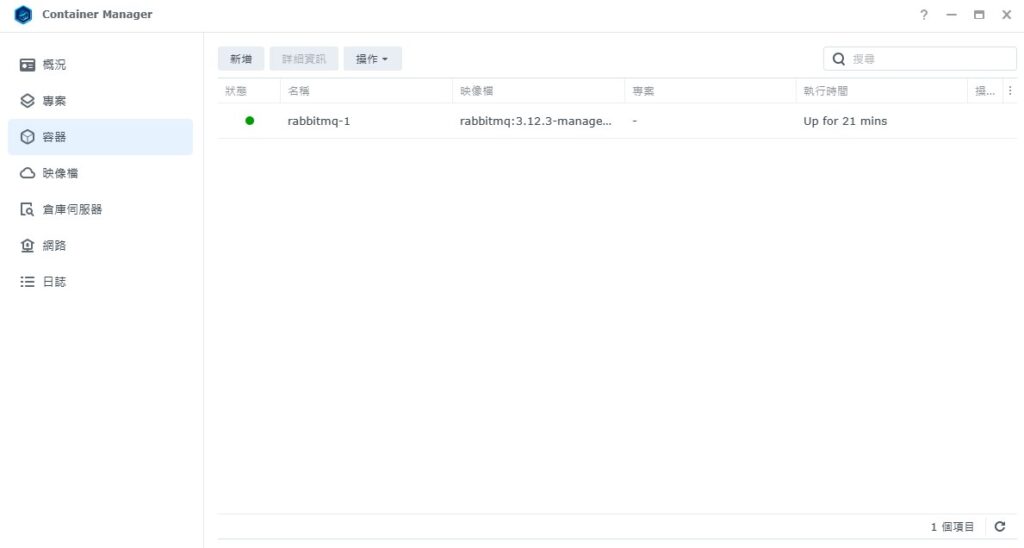Expand the 操作 action dropdown
This screenshot has width=1024, height=548.
[x=372, y=59]
